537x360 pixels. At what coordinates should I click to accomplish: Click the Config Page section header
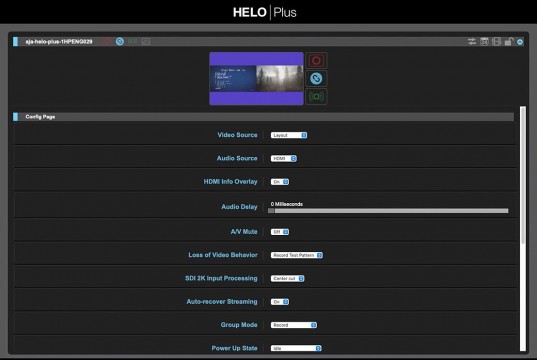coord(263,117)
